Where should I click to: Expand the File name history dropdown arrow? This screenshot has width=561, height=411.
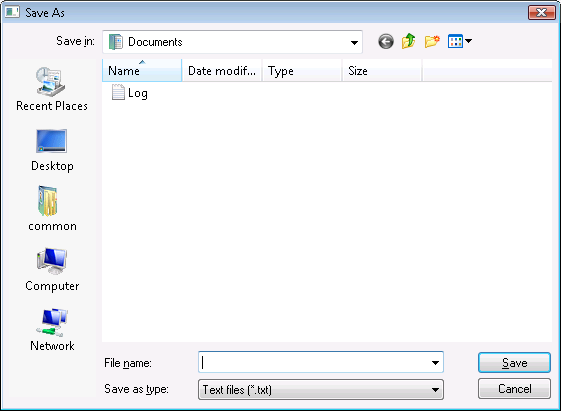[435, 363]
